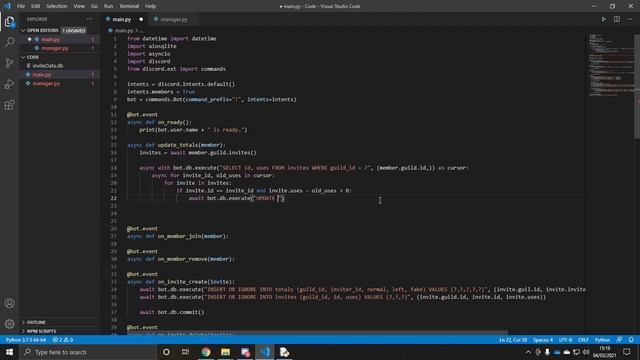Click line number 22 in the gutter
Image resolution: width=640 pixels, height=360 pixels.
(x=113, y=198)
